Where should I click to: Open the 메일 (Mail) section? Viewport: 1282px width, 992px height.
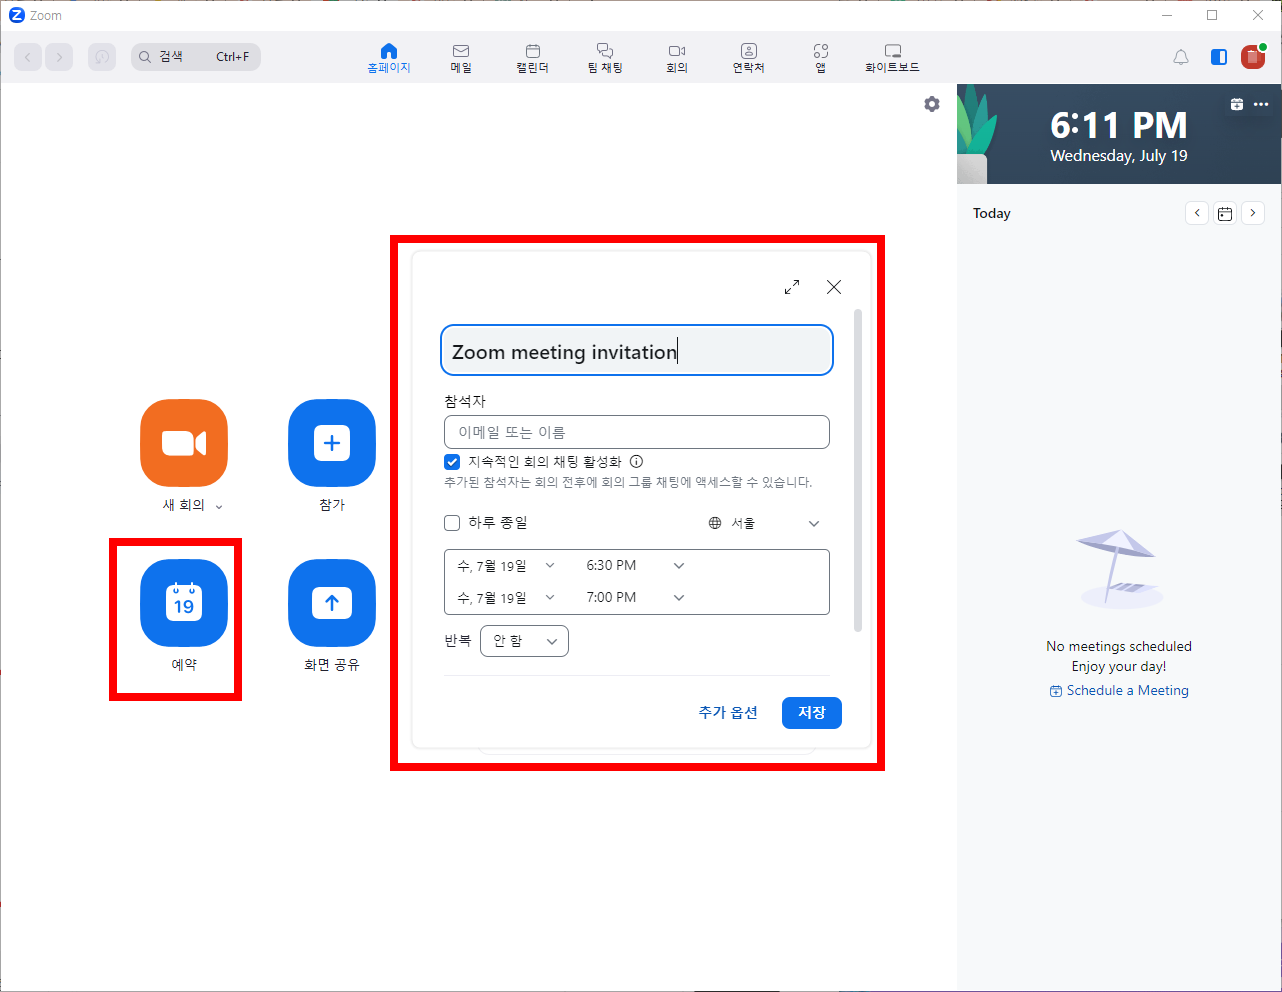pyautogui.click(x=461, y=57)
